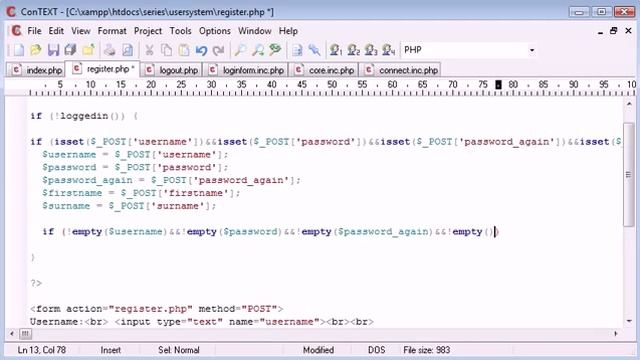Switch to the core.inc.php tab
The height and width of the screenshot is (360, 640).
tap(324, 70)
